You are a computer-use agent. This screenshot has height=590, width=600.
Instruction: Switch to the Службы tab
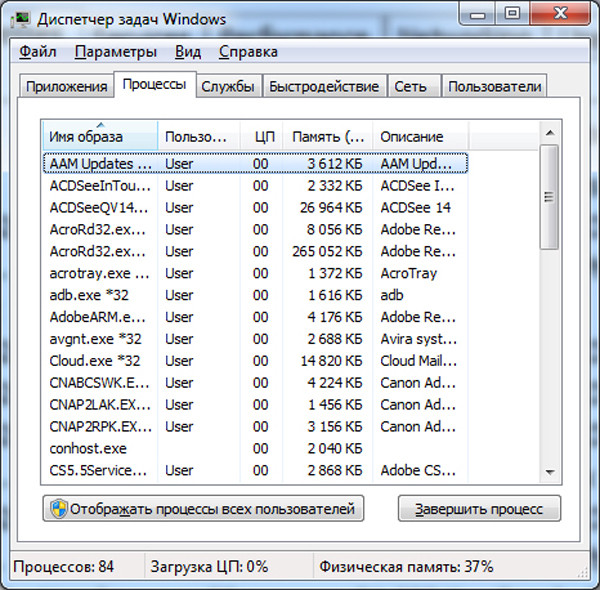[229, 86]
